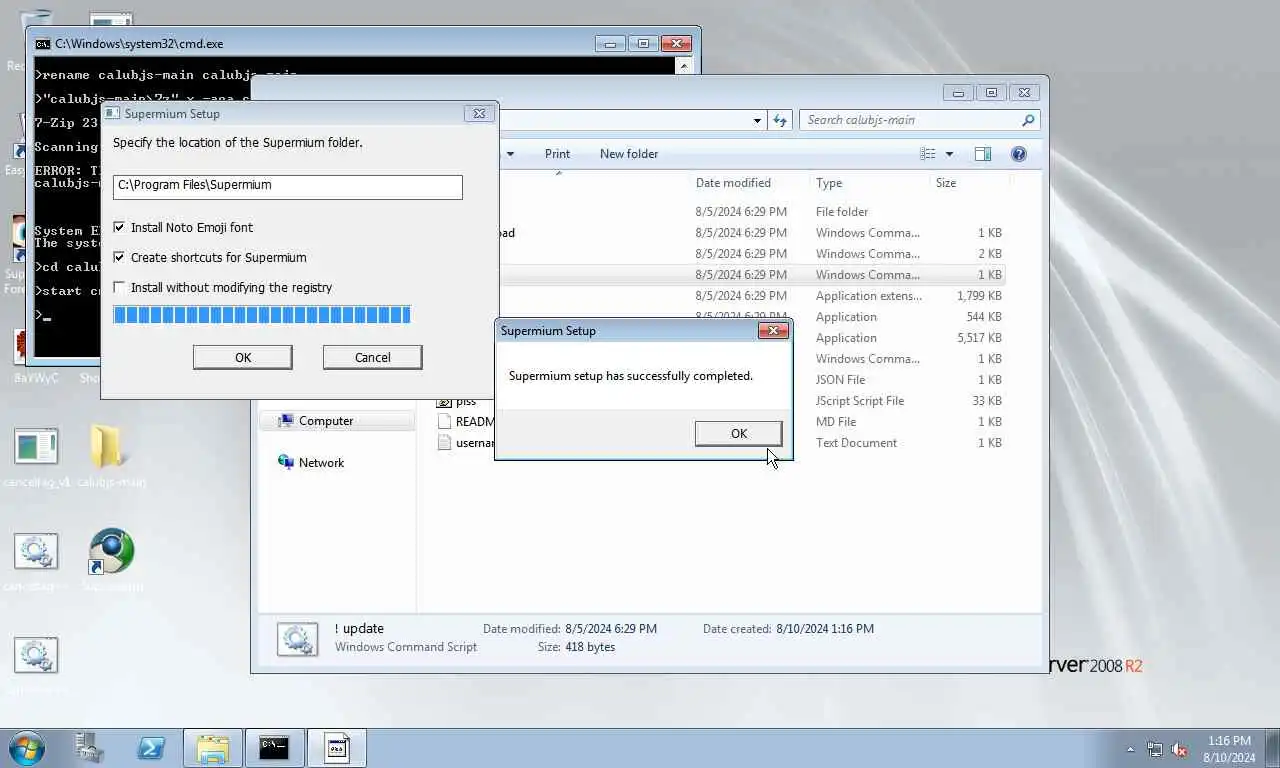1280x768 pixels.
Task: Click Print in the Explorer toolbar
Action: tap(557, 154)
